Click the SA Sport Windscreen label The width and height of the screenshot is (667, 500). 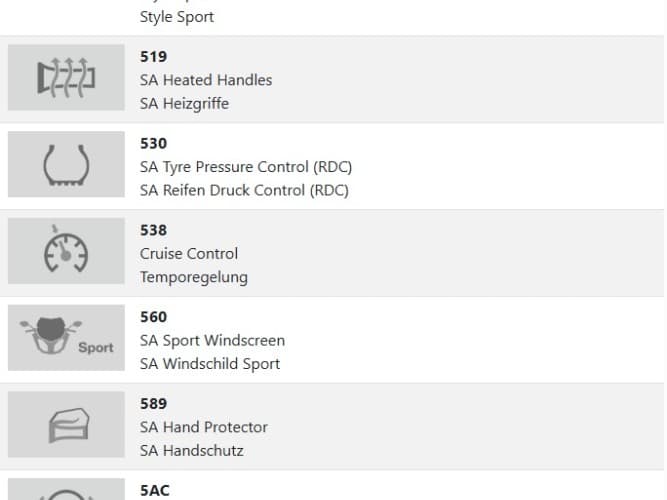(x=212, y=341)
